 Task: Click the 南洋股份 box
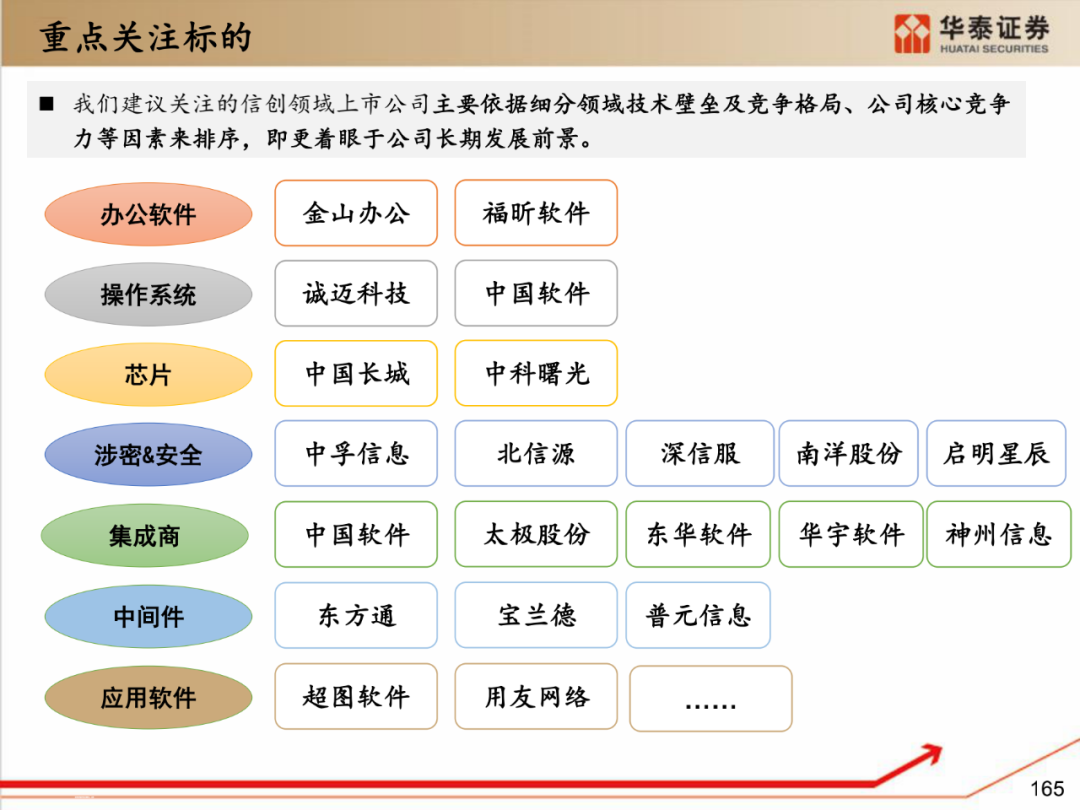849,453
